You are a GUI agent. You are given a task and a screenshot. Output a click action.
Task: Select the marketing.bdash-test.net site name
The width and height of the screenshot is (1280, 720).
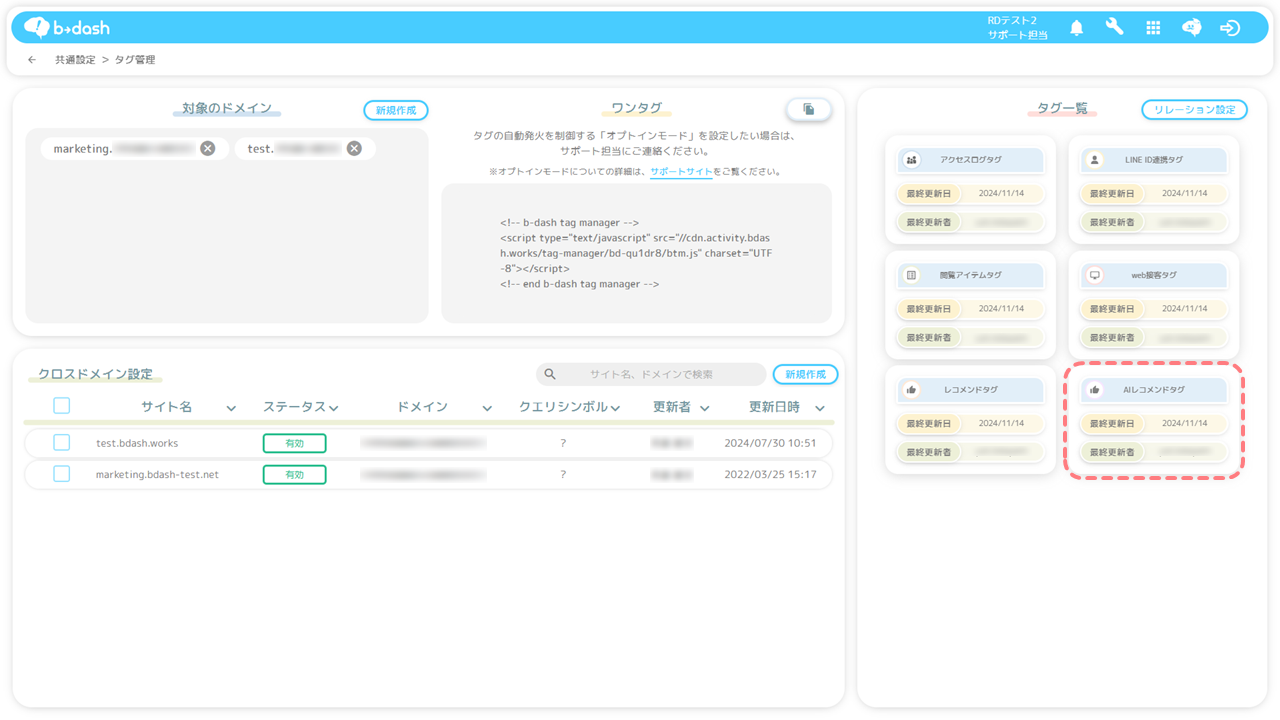pos(157,475)
